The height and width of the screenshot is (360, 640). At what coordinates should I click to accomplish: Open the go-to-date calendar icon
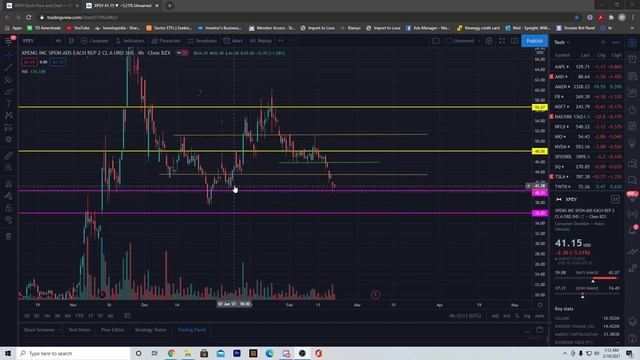(127, 316)
